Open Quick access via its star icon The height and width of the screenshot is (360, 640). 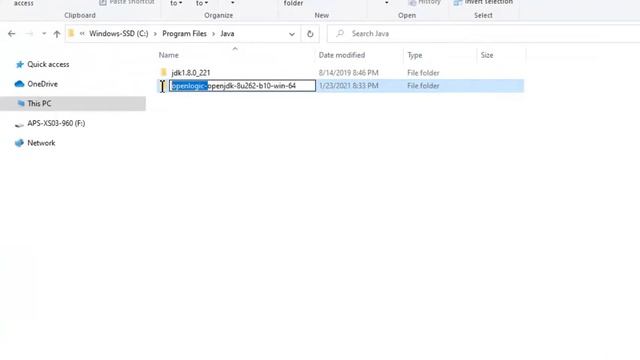point(19,64)
